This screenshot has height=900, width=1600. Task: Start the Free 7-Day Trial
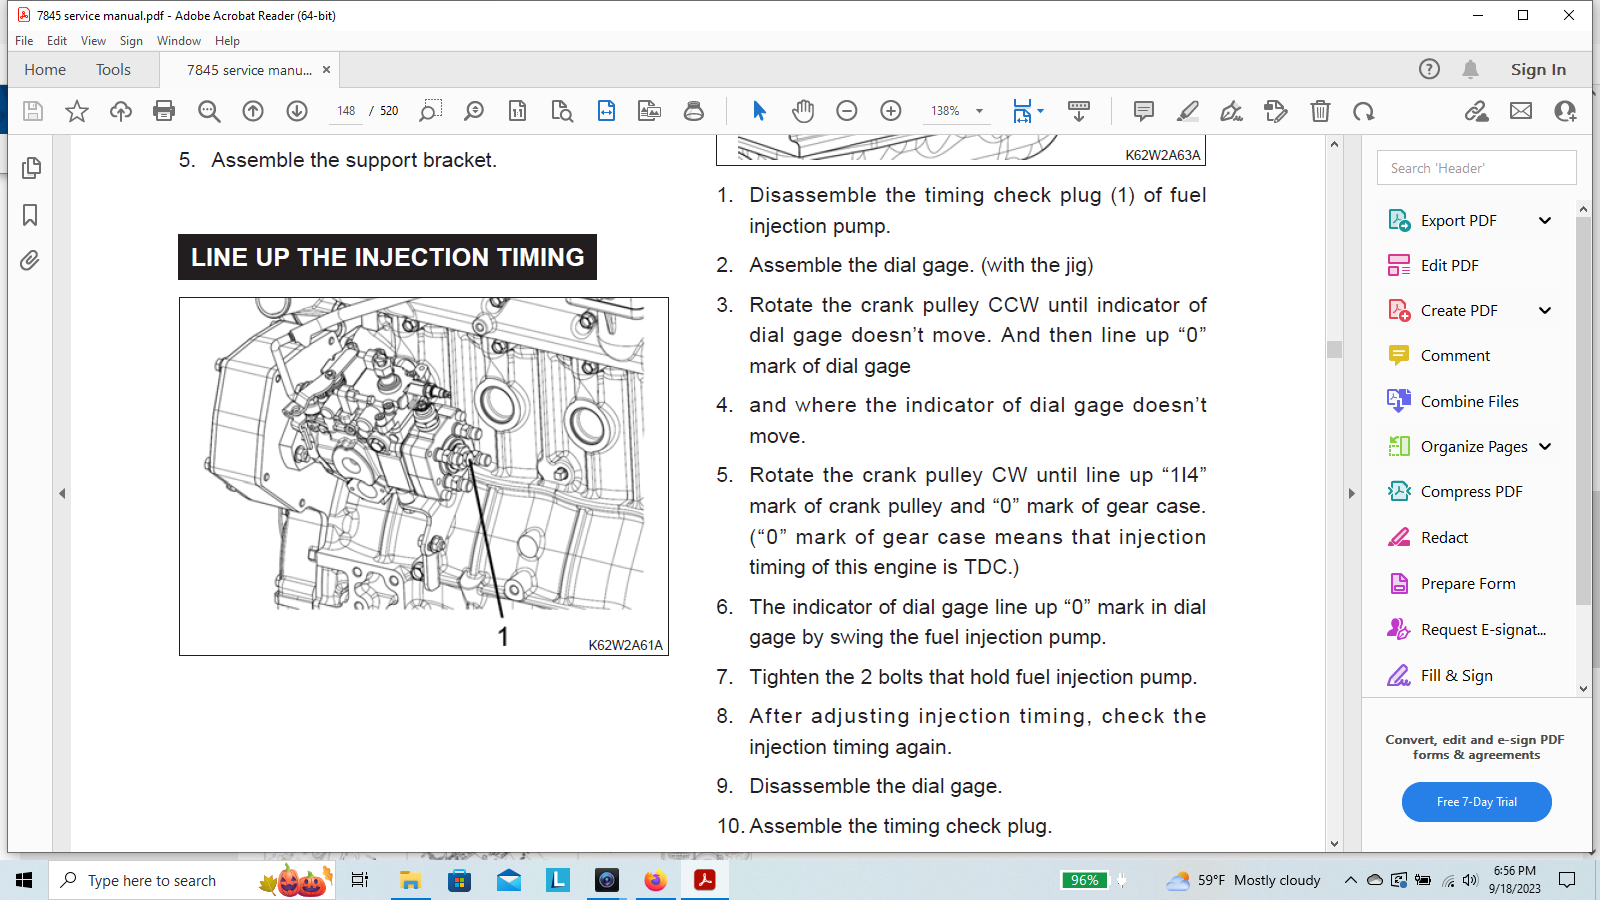point(1476,802)
